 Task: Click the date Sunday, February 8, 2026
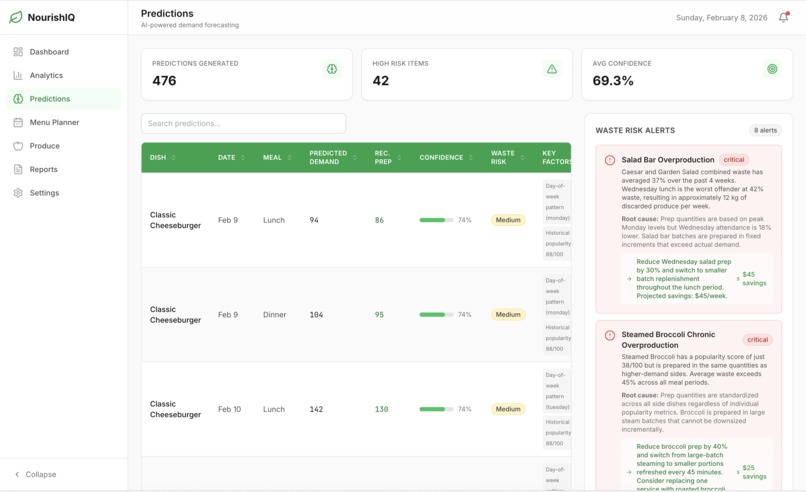pyautogui.click(x=721, y=17)
